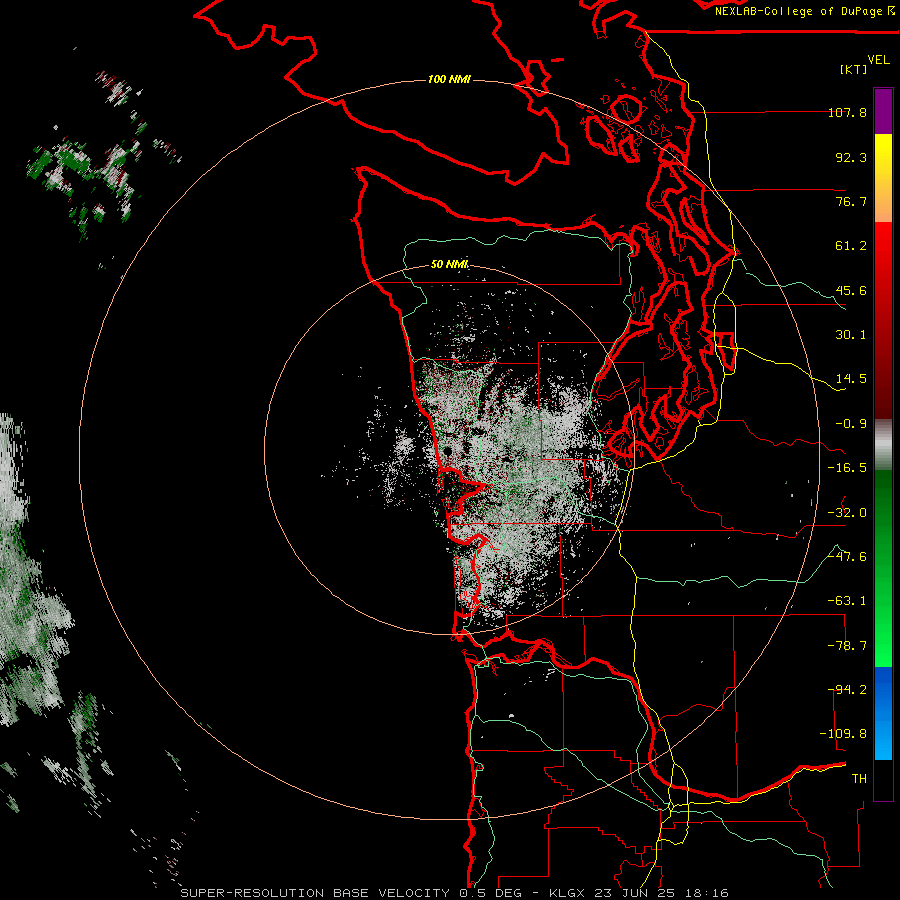
Task: Pick the green segment of the velocity scale
Action: (883, 568)
